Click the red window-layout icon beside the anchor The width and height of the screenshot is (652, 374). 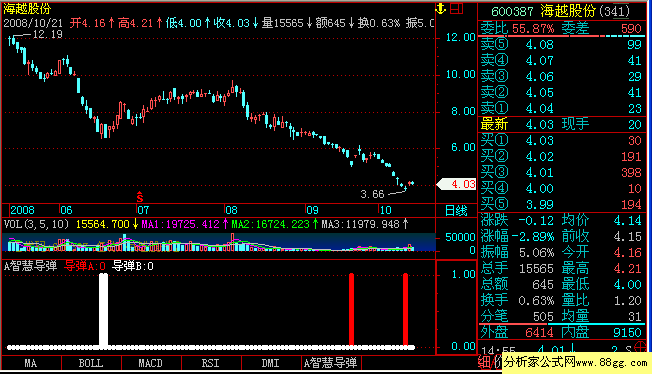[457, 8]
